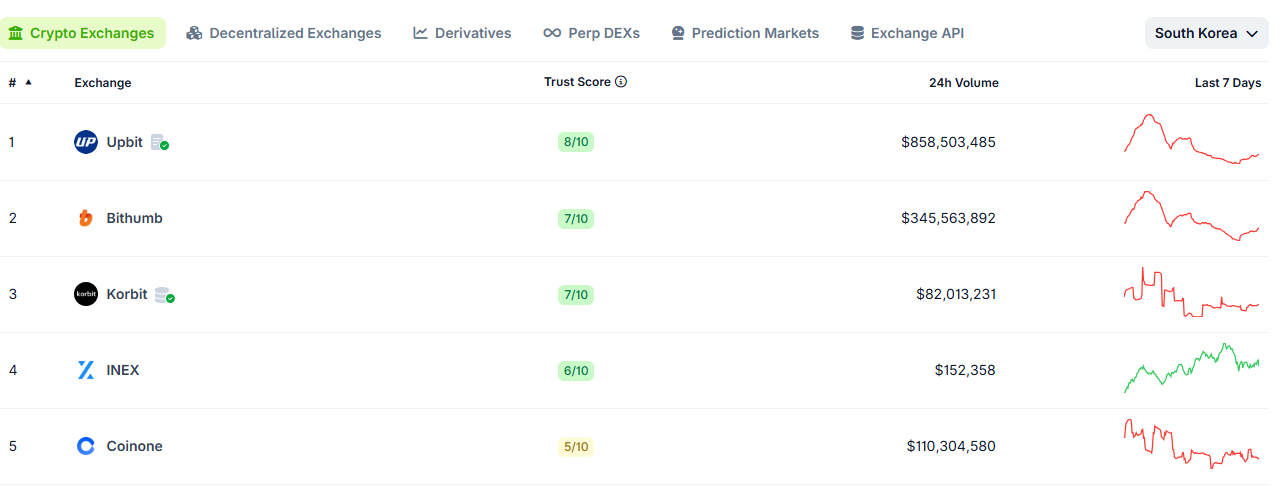Switch to Decentralized Exchanges tab
The height and width of the screenshot is (487, 1287).
[284, 33]
